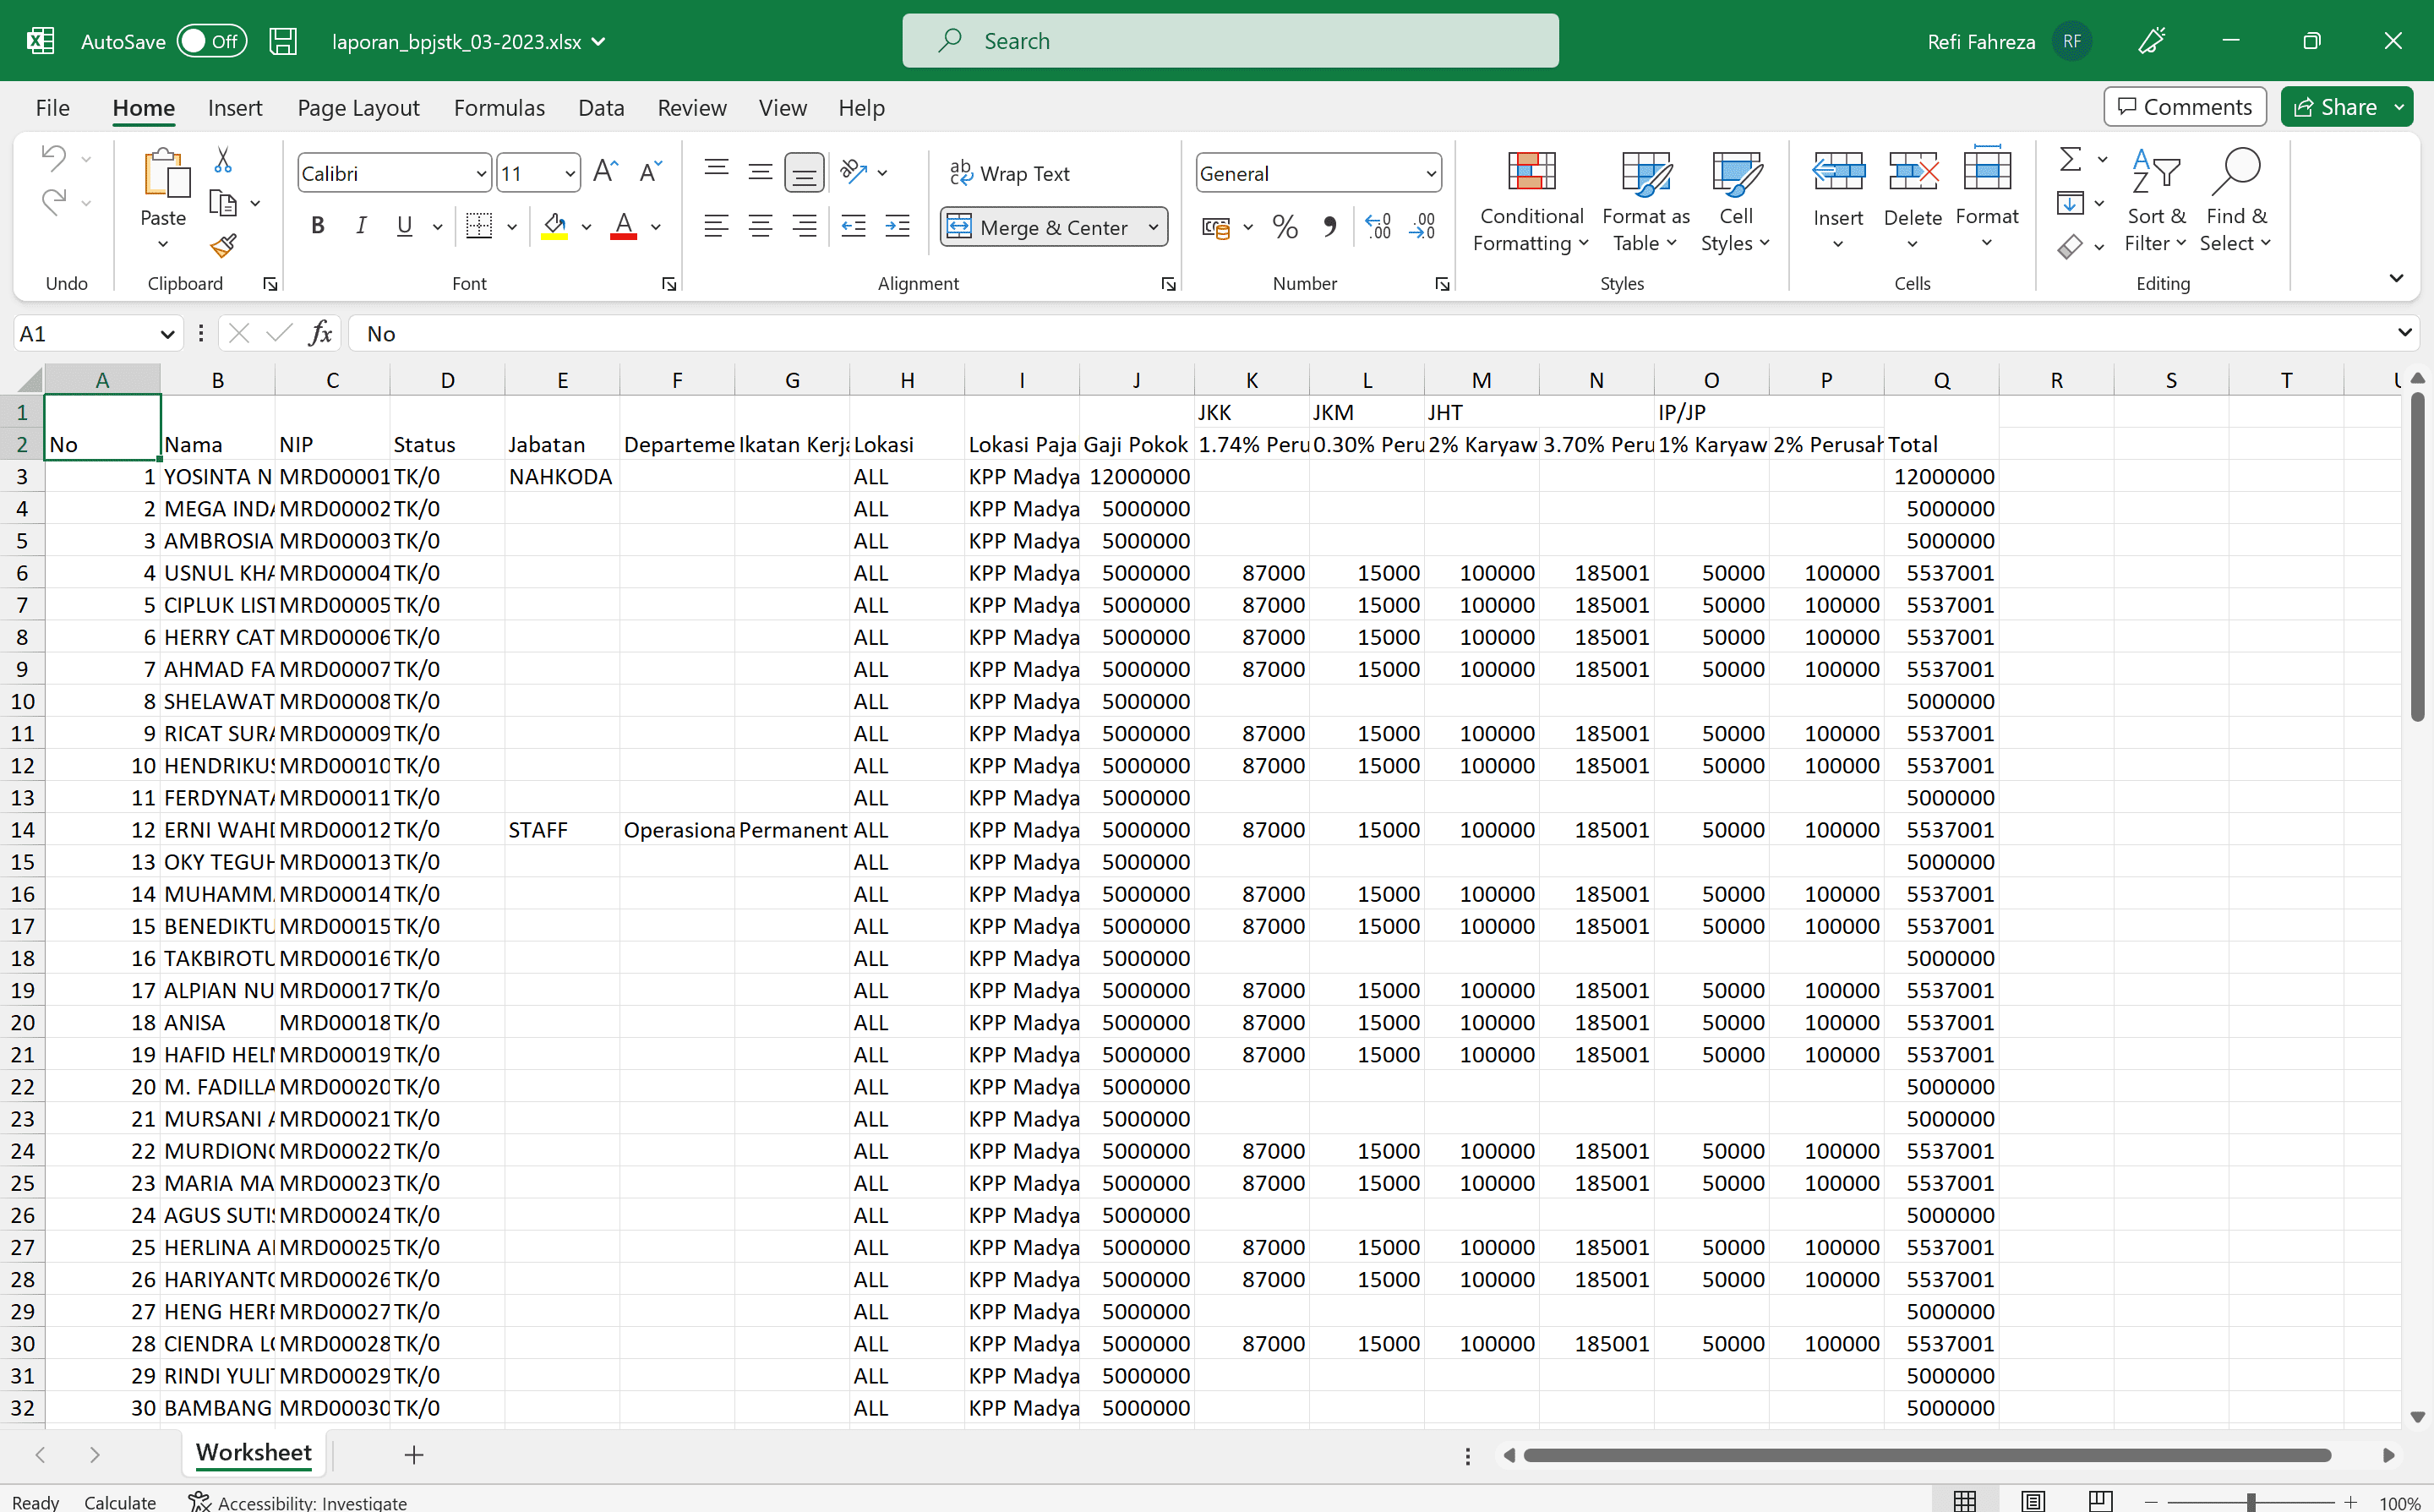Toggle Wrap Text
The width and height of the screenshot is (2434, 1512).
pyautogui.click(x=1010, y=173)
